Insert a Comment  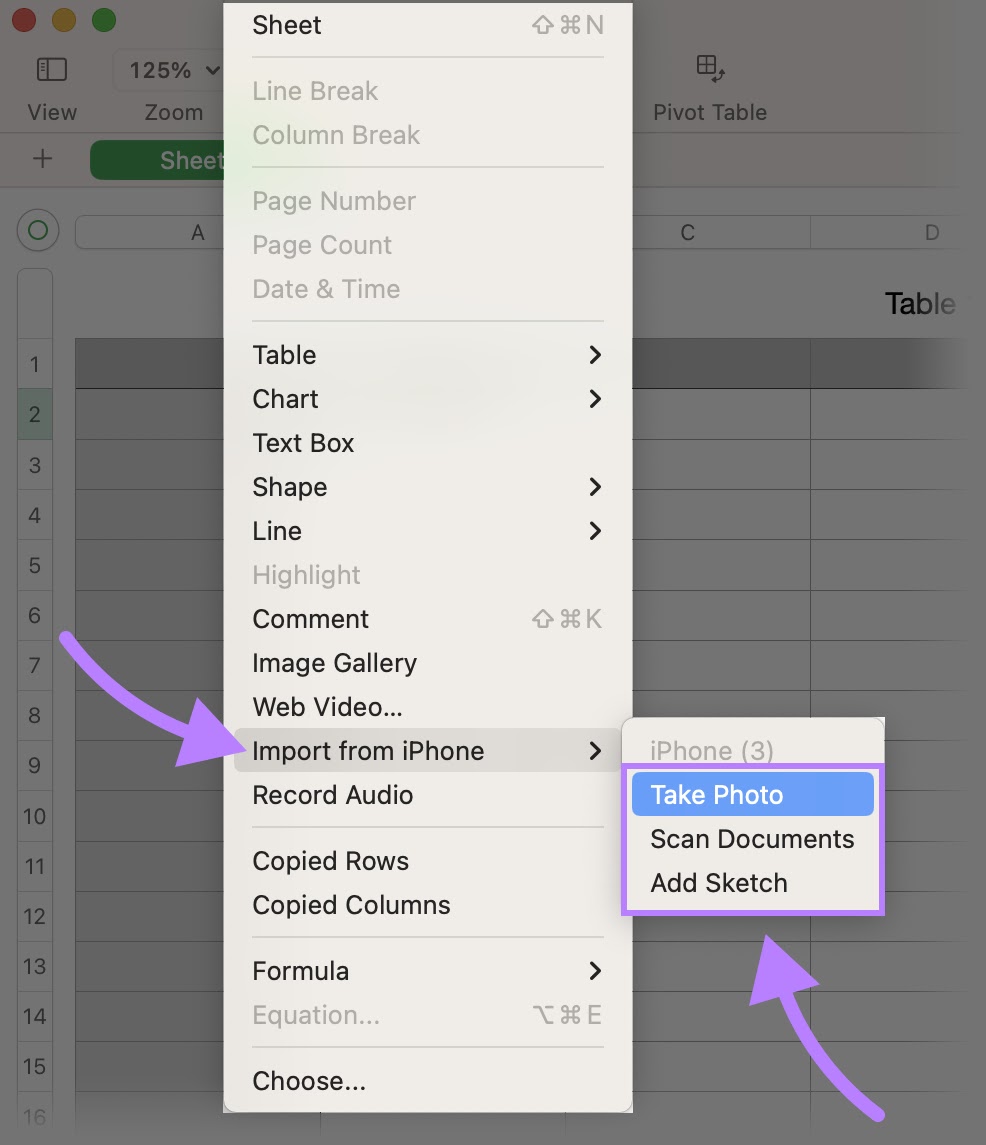tap(310, 619)
